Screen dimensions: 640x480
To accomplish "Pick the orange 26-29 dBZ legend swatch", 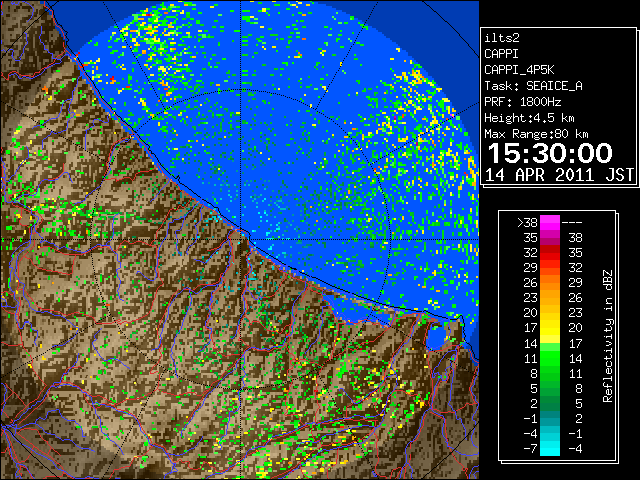I will tap(550, 282).
